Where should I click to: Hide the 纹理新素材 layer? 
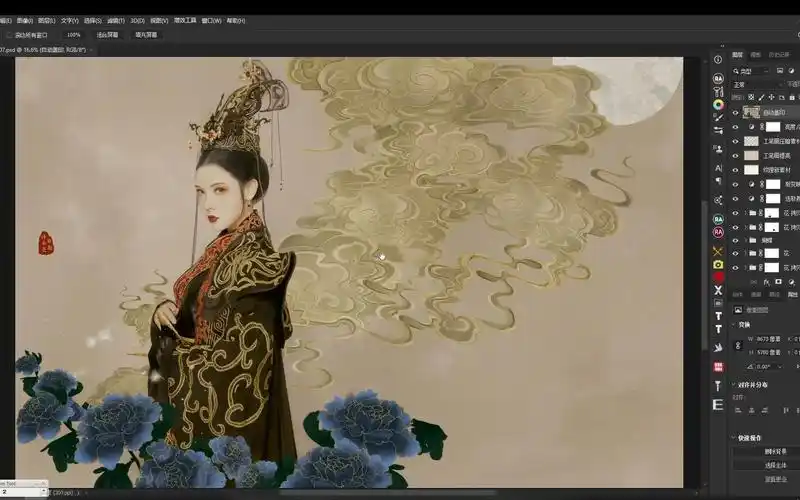pos(735,170)
